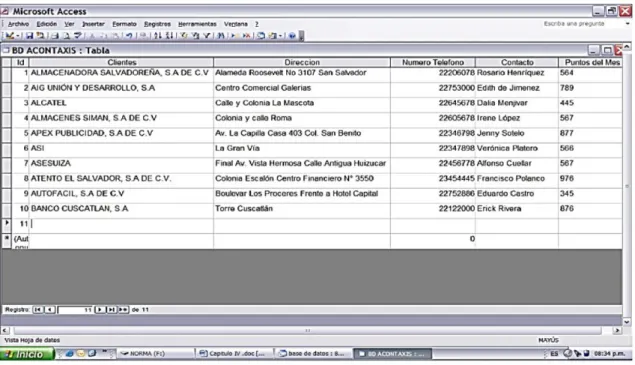
Task: Click the BD ACONTAXIS taskbar button
Action: point(392,354)
